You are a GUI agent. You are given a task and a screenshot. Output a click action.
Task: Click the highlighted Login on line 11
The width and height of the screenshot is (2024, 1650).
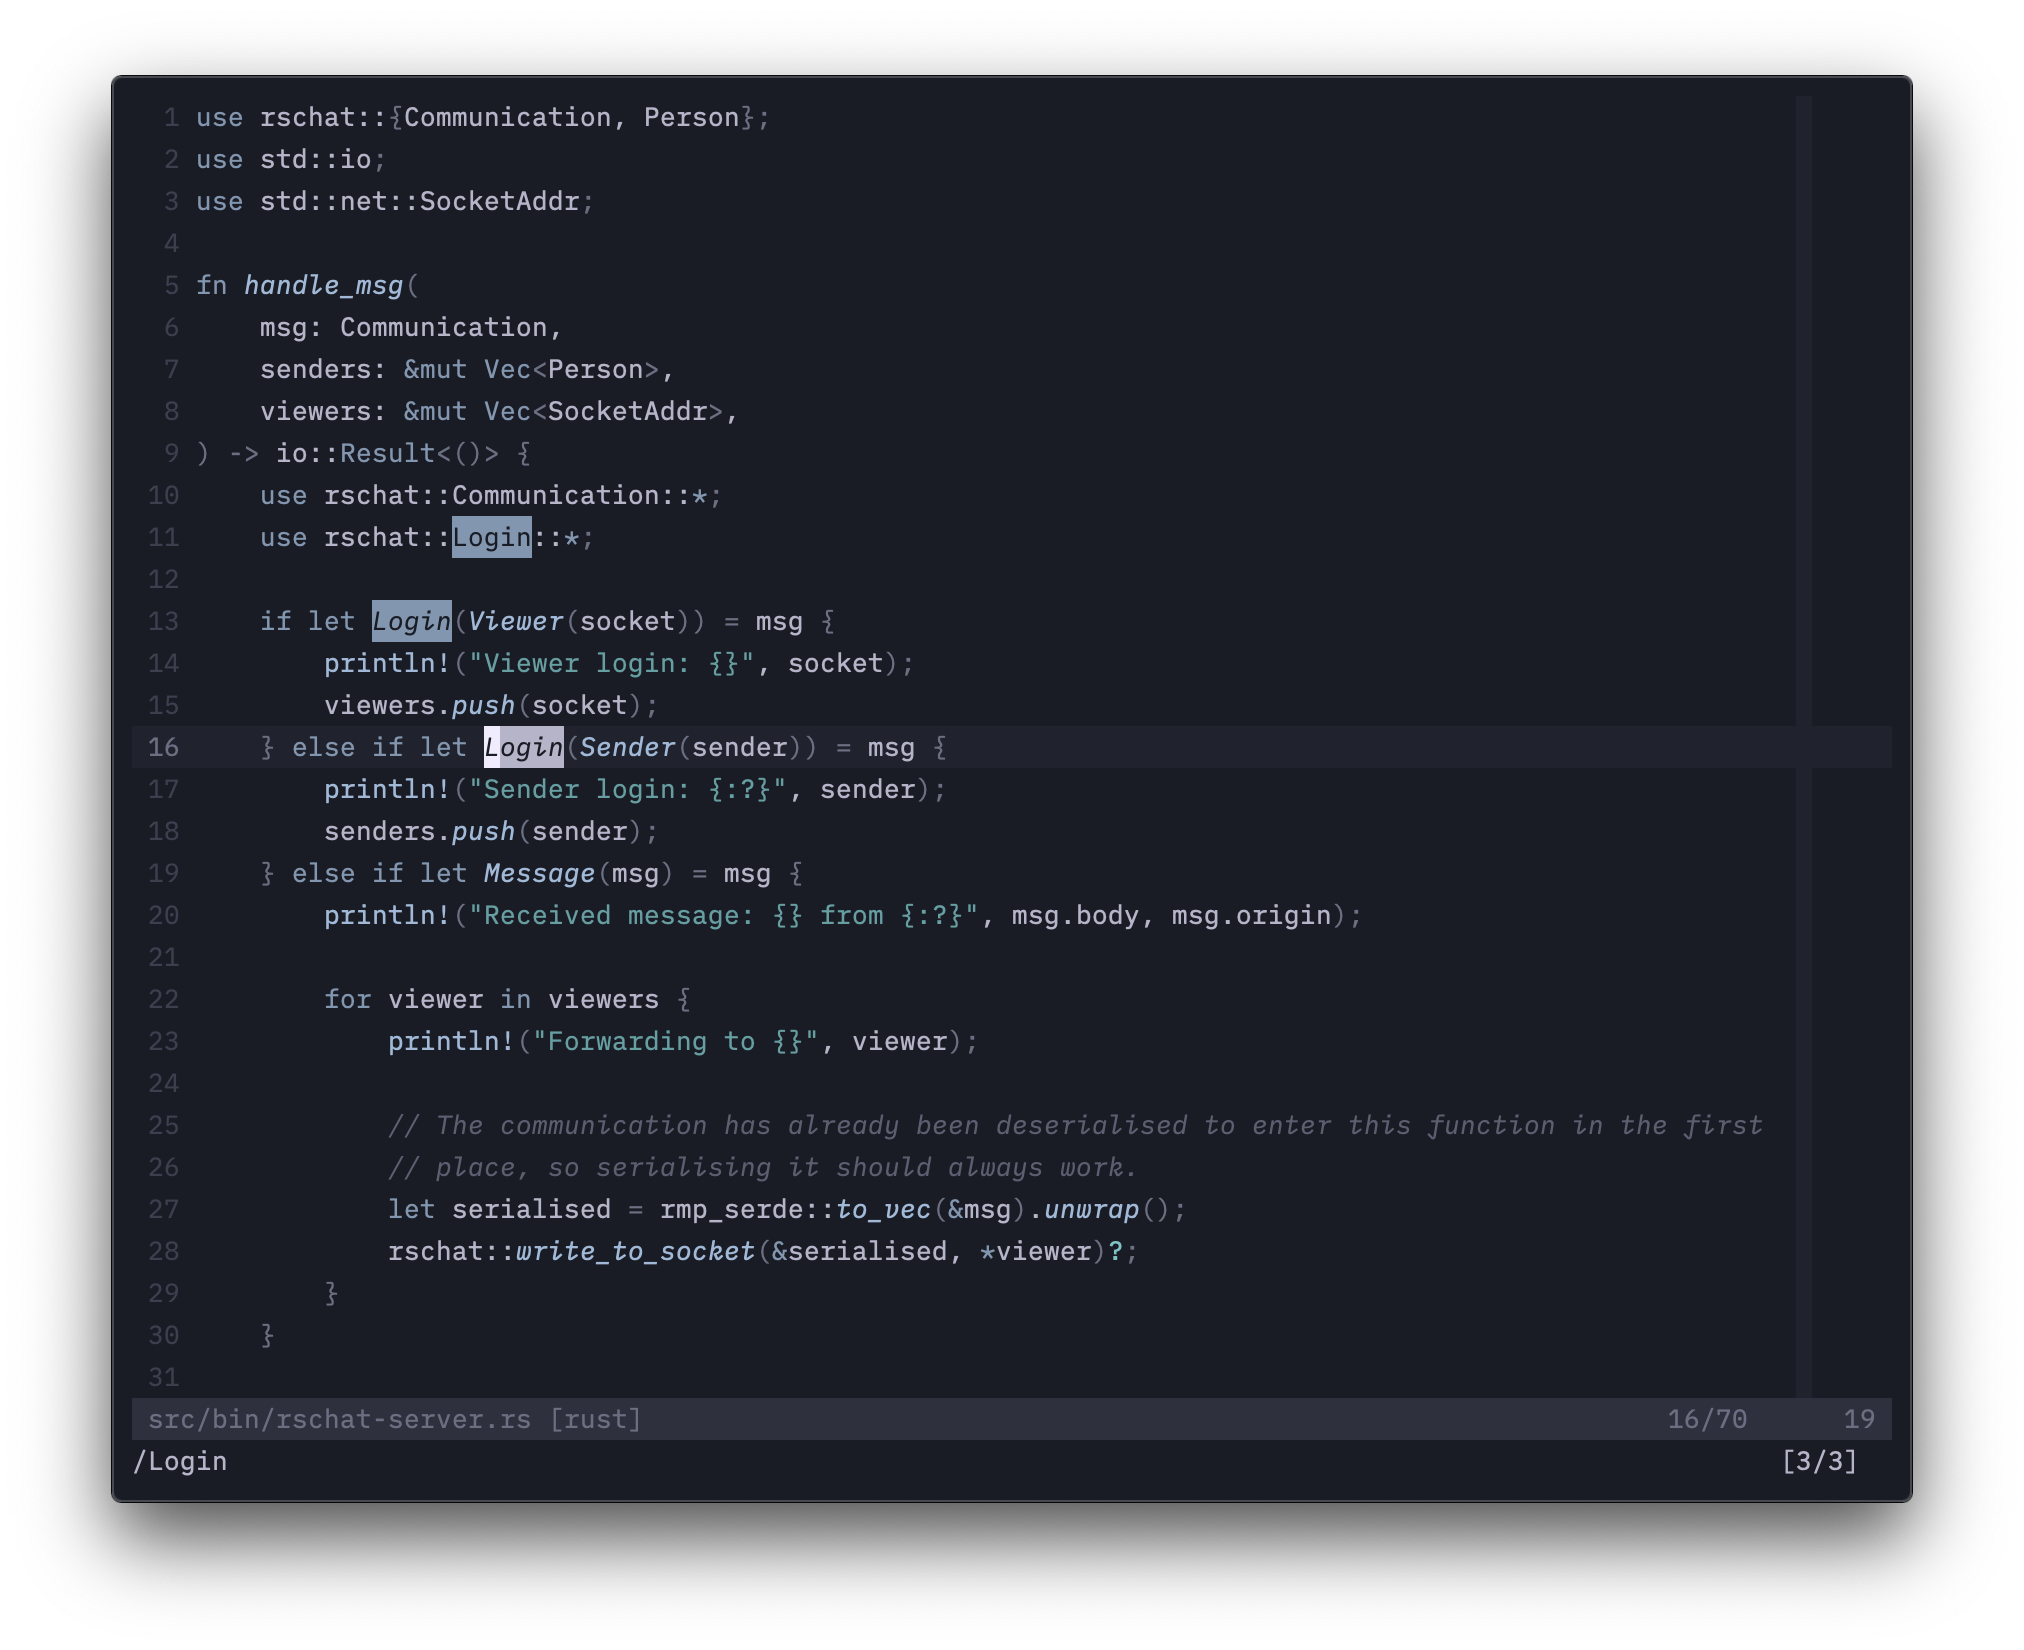pyautogui.click(x=491, y=538)
